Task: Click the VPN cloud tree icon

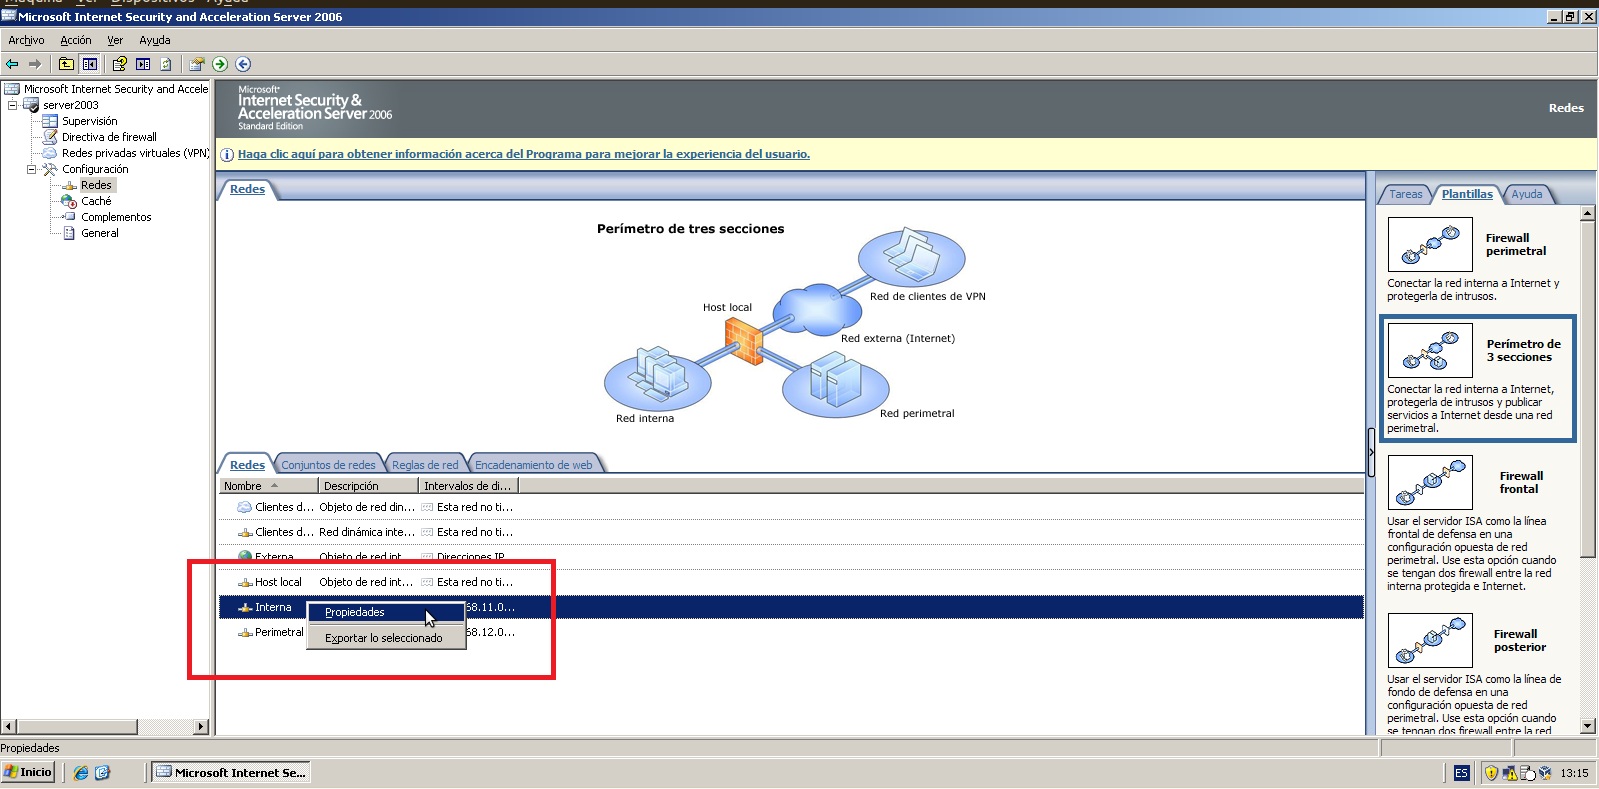Action: tap(50, 153)
